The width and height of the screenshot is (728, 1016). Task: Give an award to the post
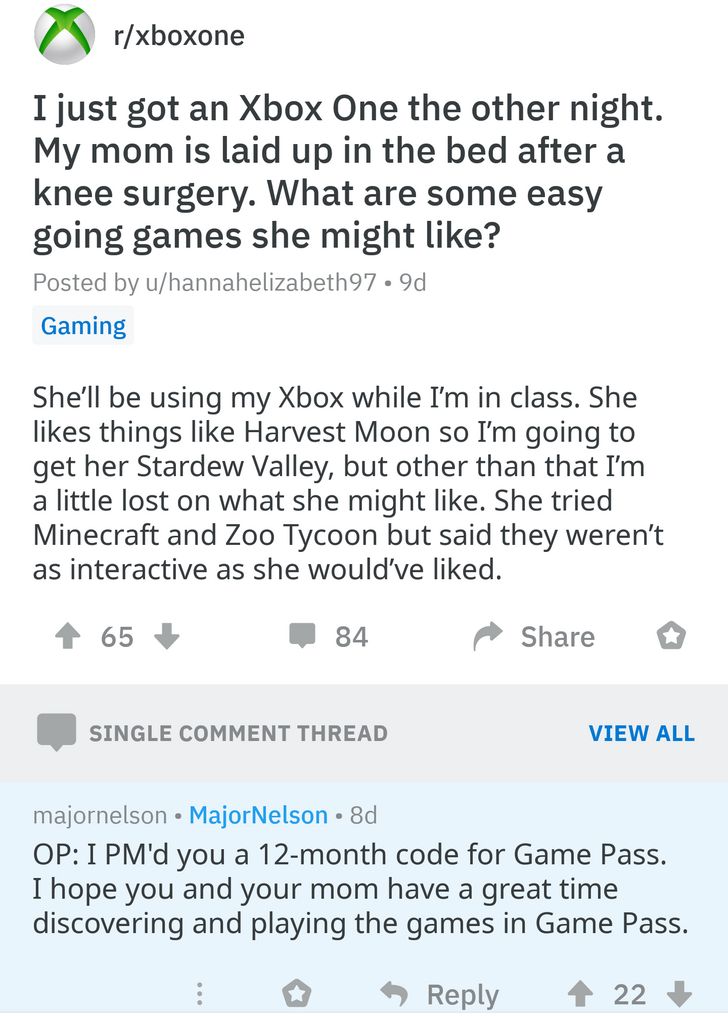[671, 637]
